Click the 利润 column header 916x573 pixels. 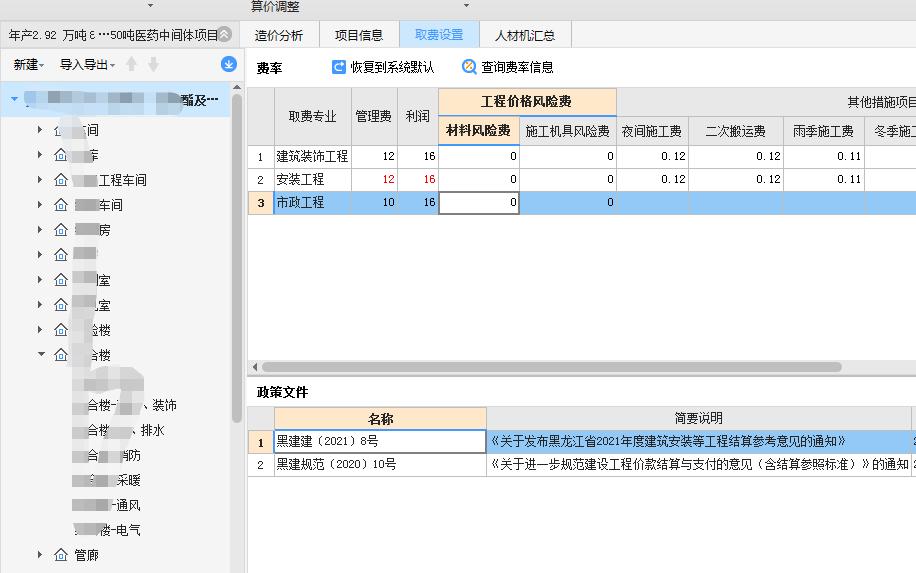pos(418,116)
